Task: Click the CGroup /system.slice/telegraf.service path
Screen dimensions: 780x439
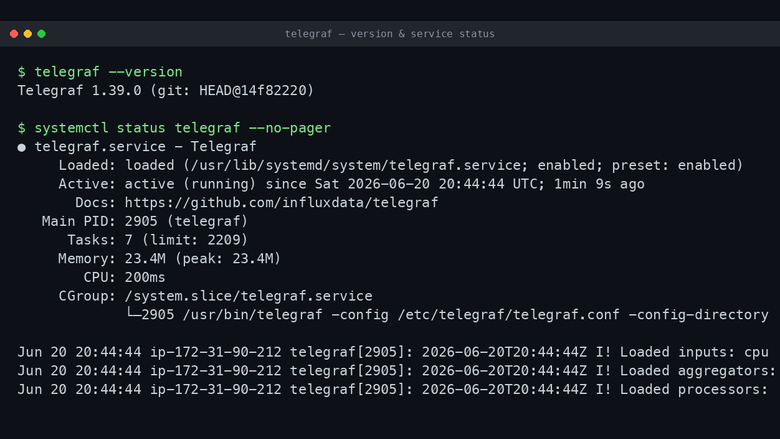Action: tap(248, 296)
